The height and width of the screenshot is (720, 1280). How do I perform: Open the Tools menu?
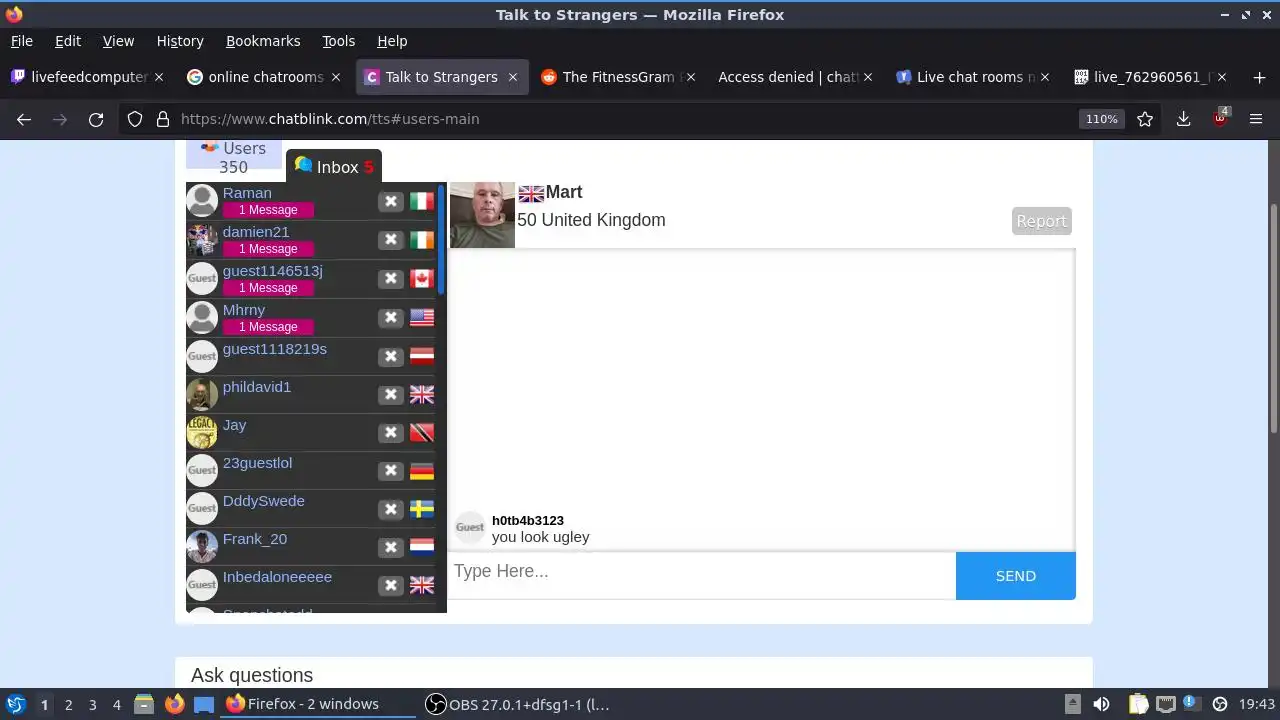[x=338, y=41]
